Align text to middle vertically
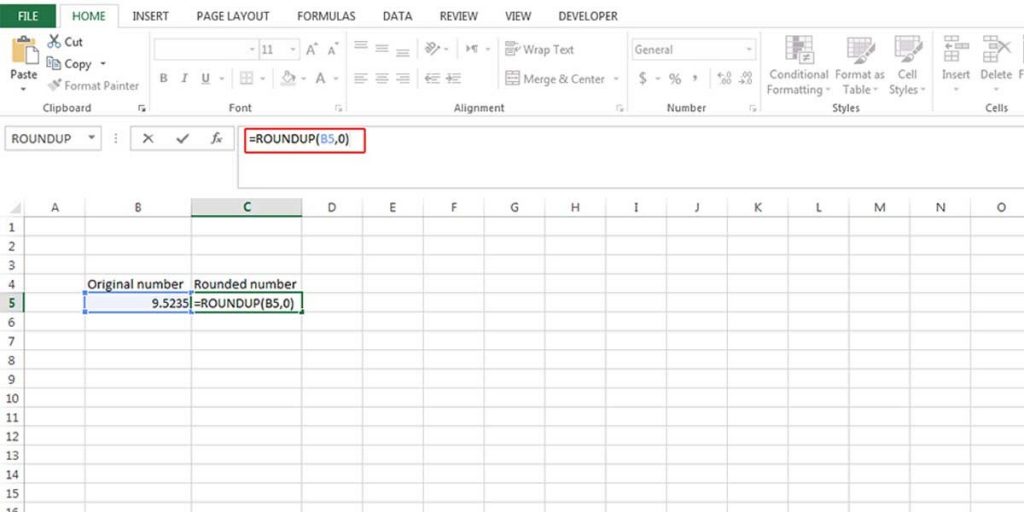 pos(382,48)
